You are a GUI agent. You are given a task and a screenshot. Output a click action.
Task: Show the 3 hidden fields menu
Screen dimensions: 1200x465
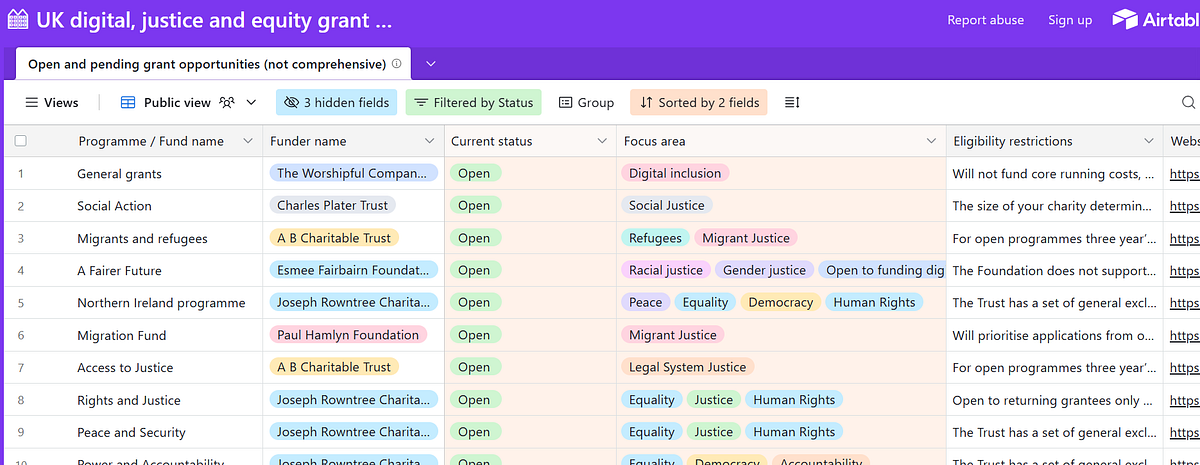(x=336, y=102)
